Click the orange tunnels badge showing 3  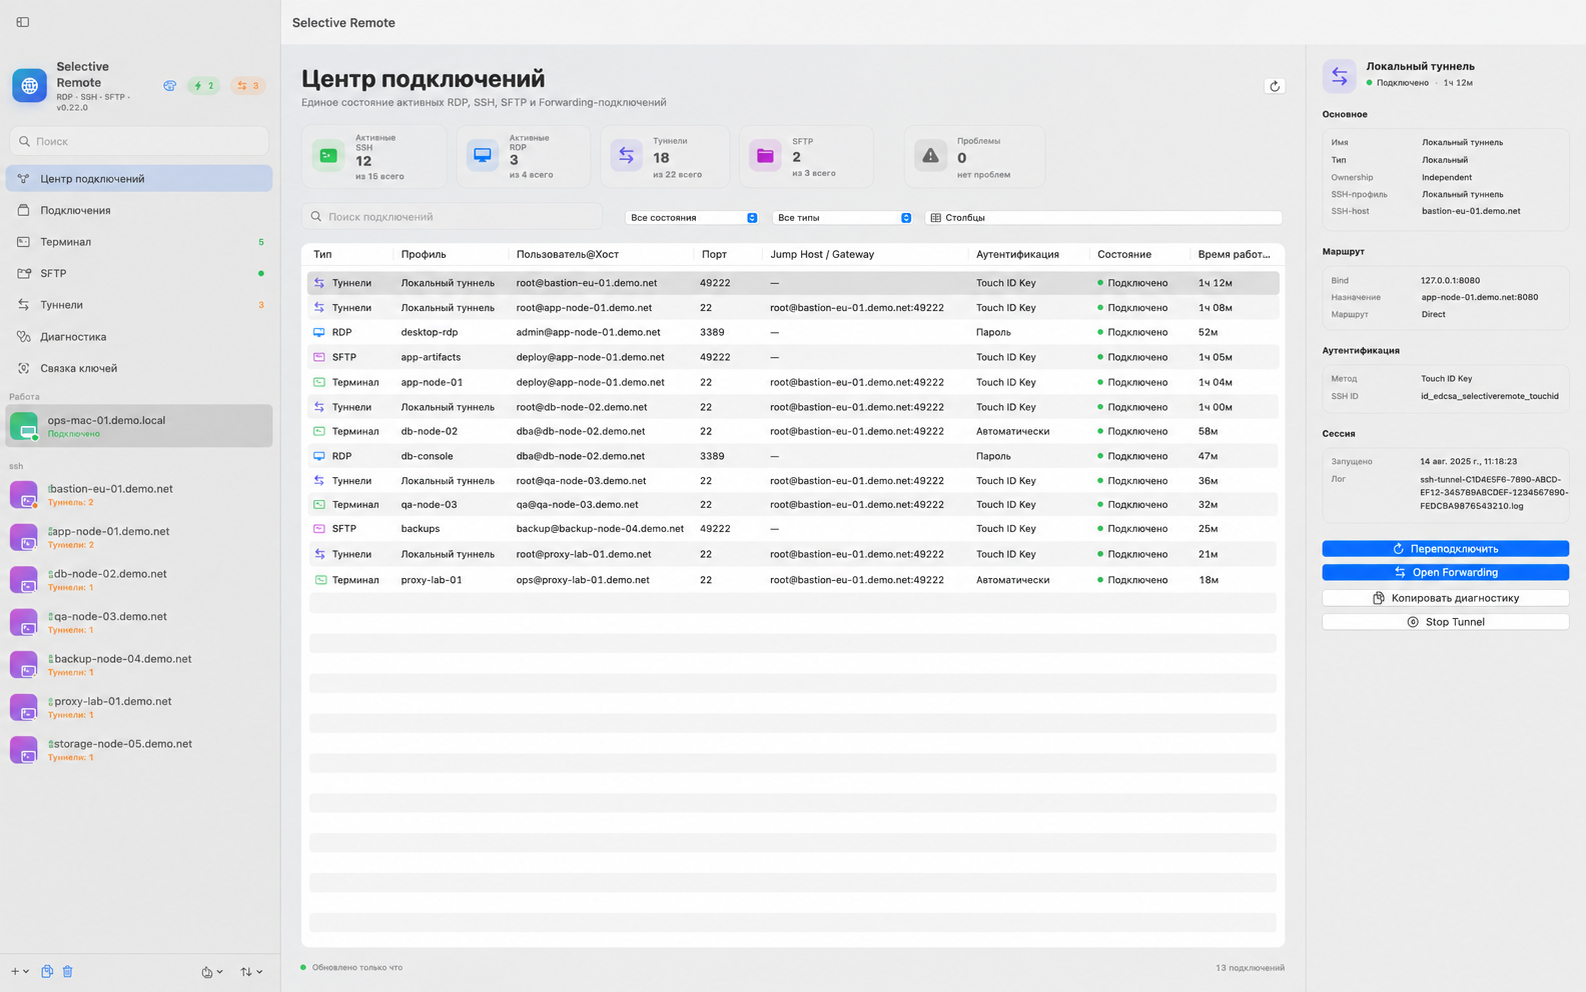tap(248, 86)
